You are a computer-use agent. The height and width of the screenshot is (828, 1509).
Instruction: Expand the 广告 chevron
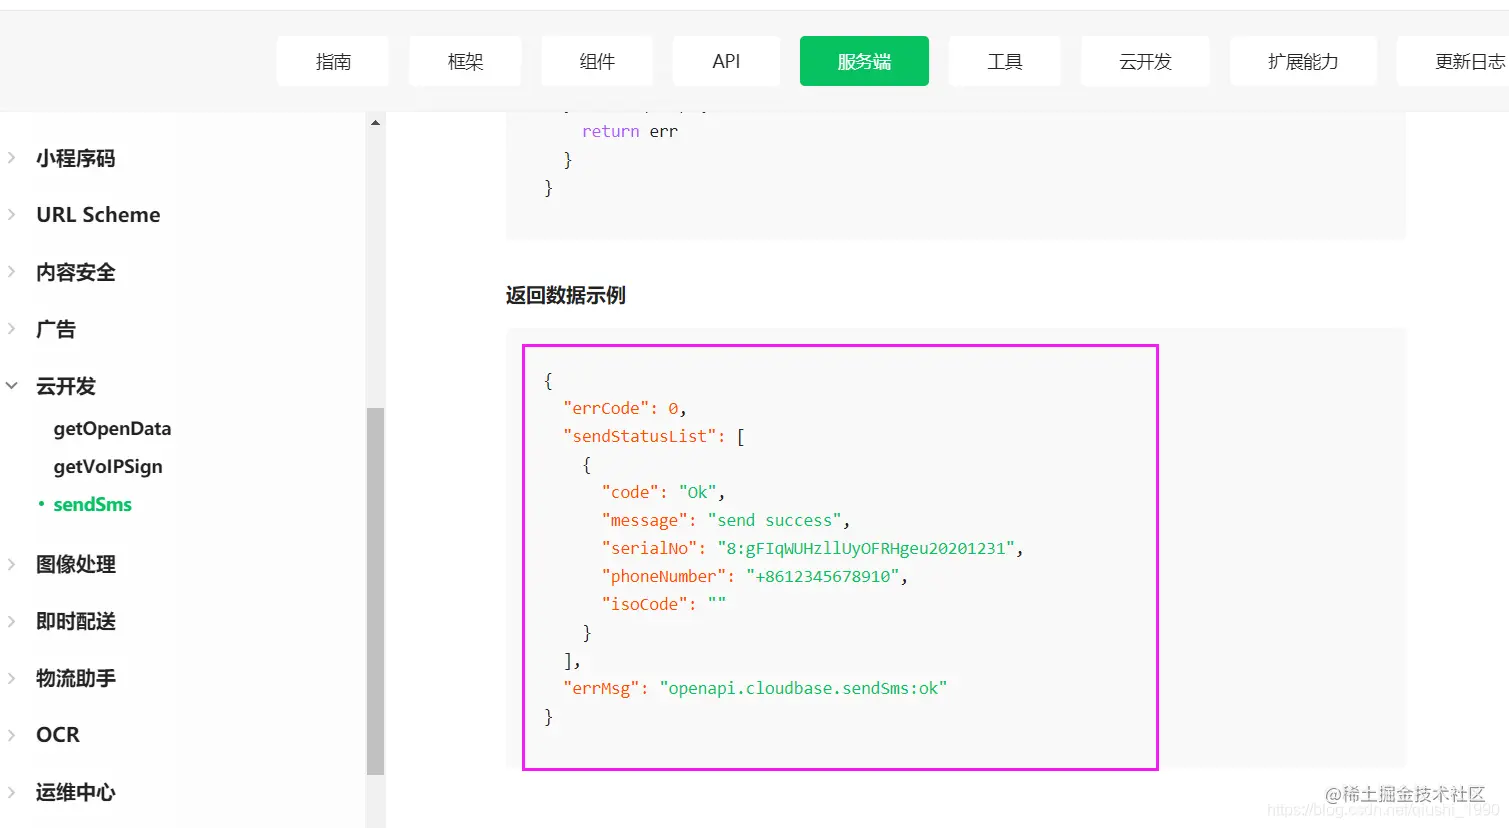click(x=12, y=328)
